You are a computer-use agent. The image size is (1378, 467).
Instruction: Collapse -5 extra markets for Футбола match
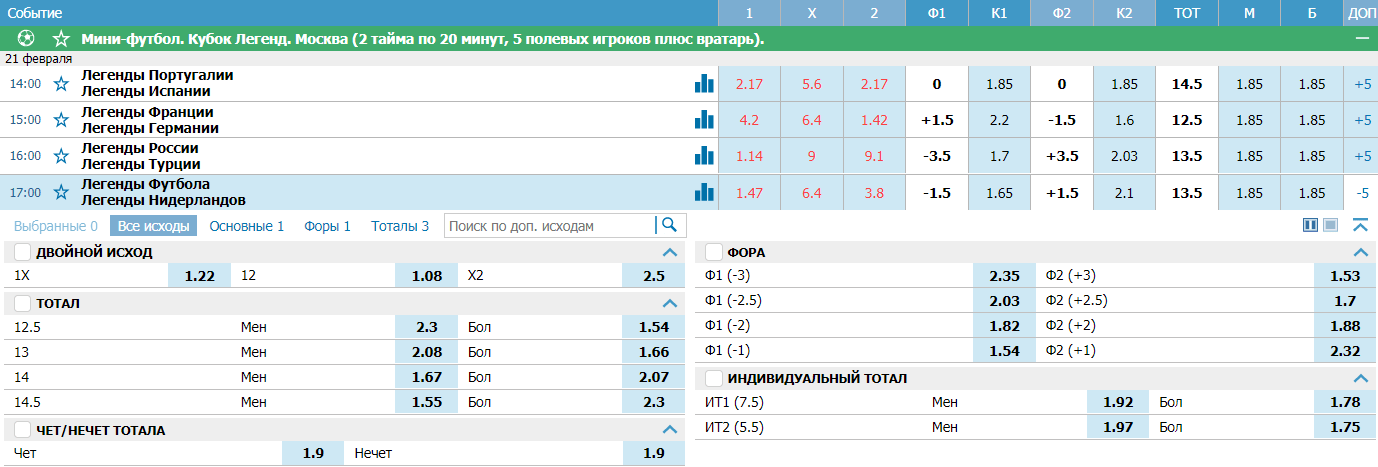[1361, 192]
